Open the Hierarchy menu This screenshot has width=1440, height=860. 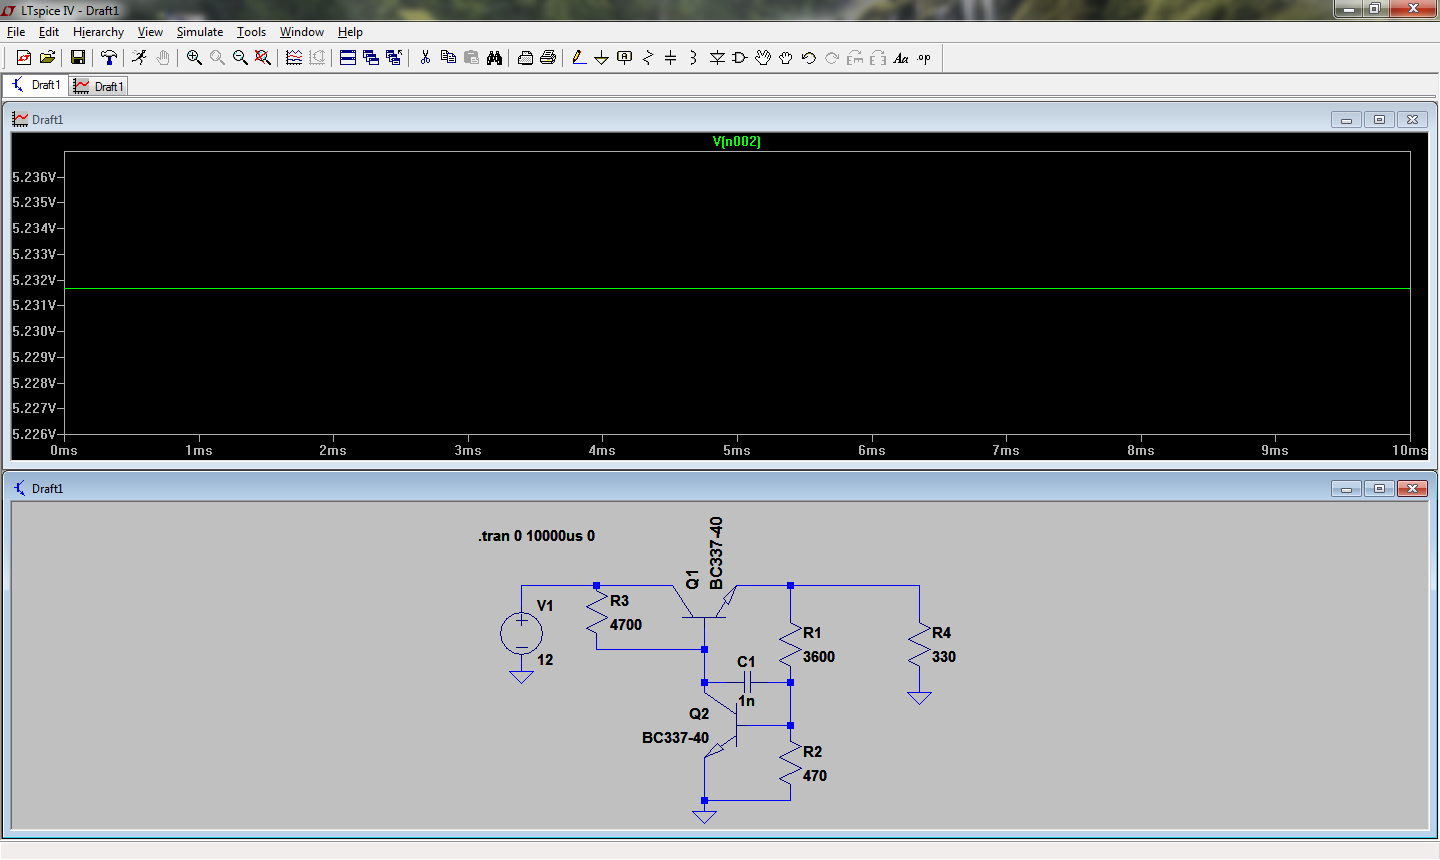pyautogui.click(x=98, y=32)
